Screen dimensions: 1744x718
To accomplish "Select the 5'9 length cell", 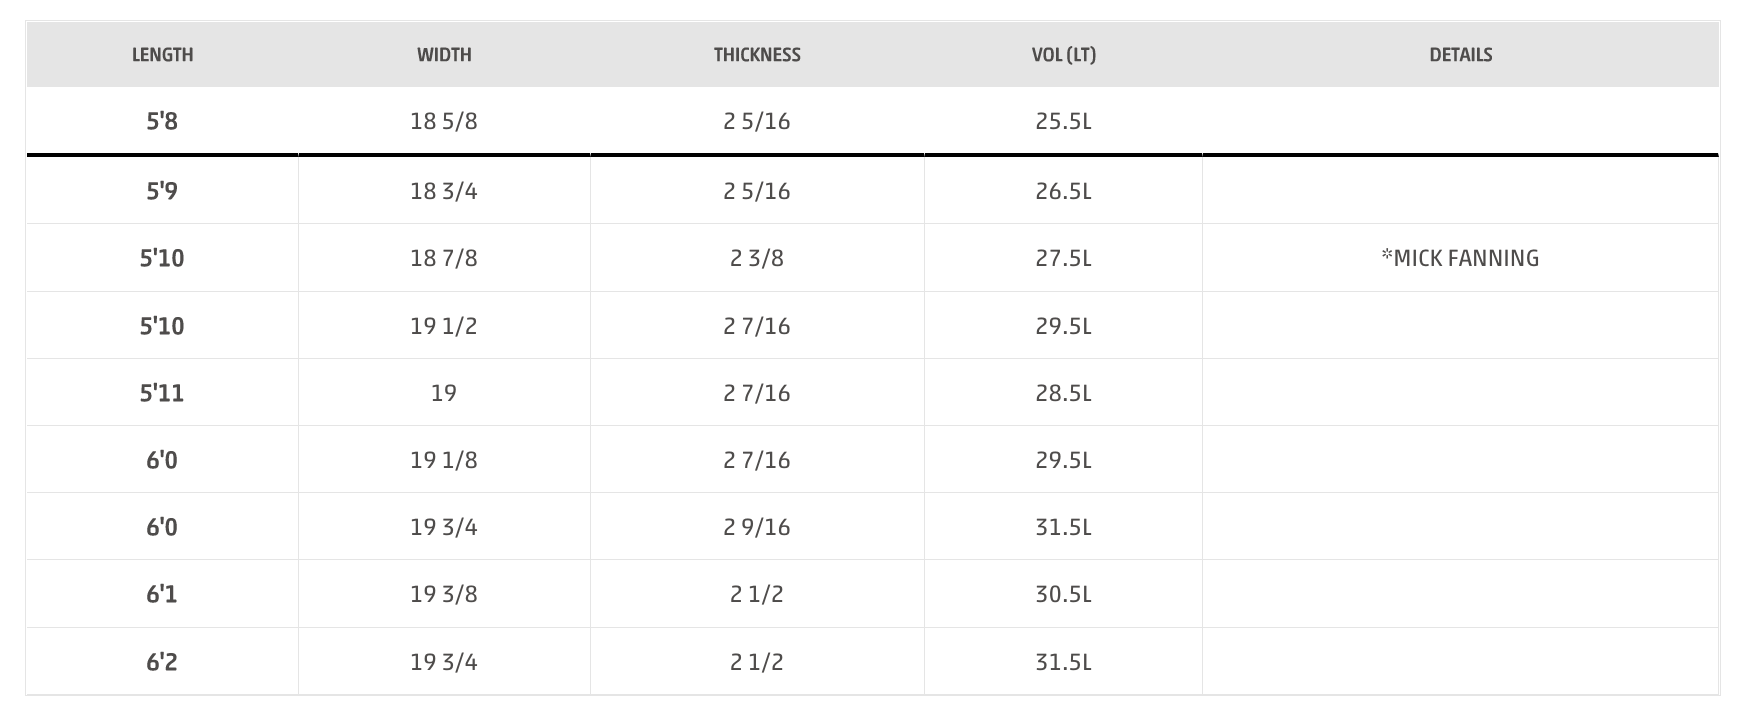I will tap(162, 190).
